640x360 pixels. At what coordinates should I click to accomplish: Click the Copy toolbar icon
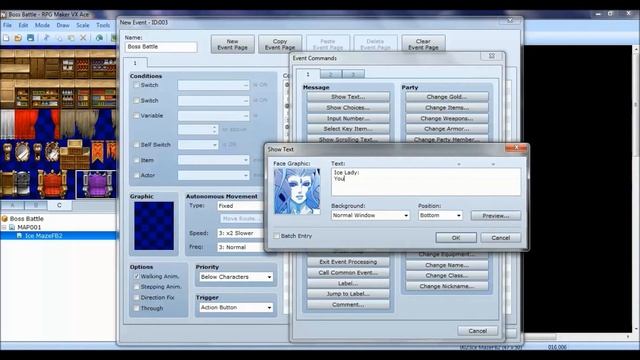pos(59,38)
